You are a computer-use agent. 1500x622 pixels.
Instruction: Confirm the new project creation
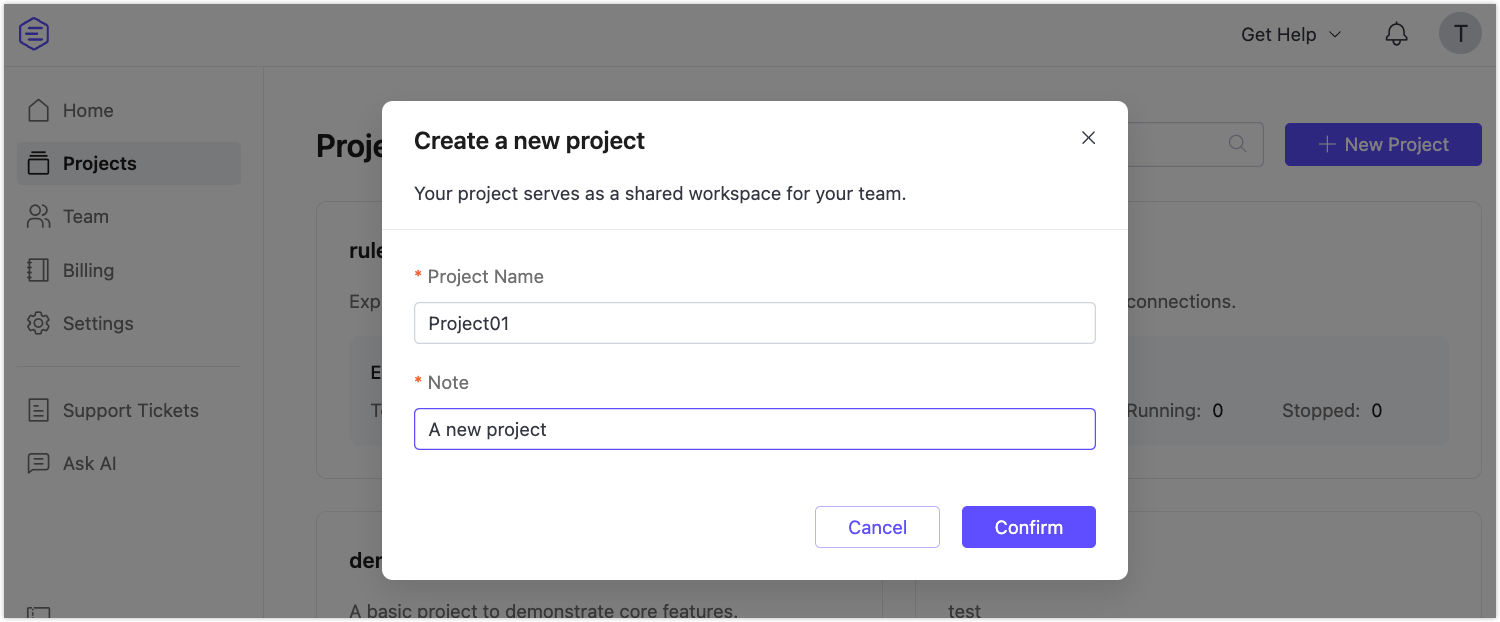(x=1028, y=527)
